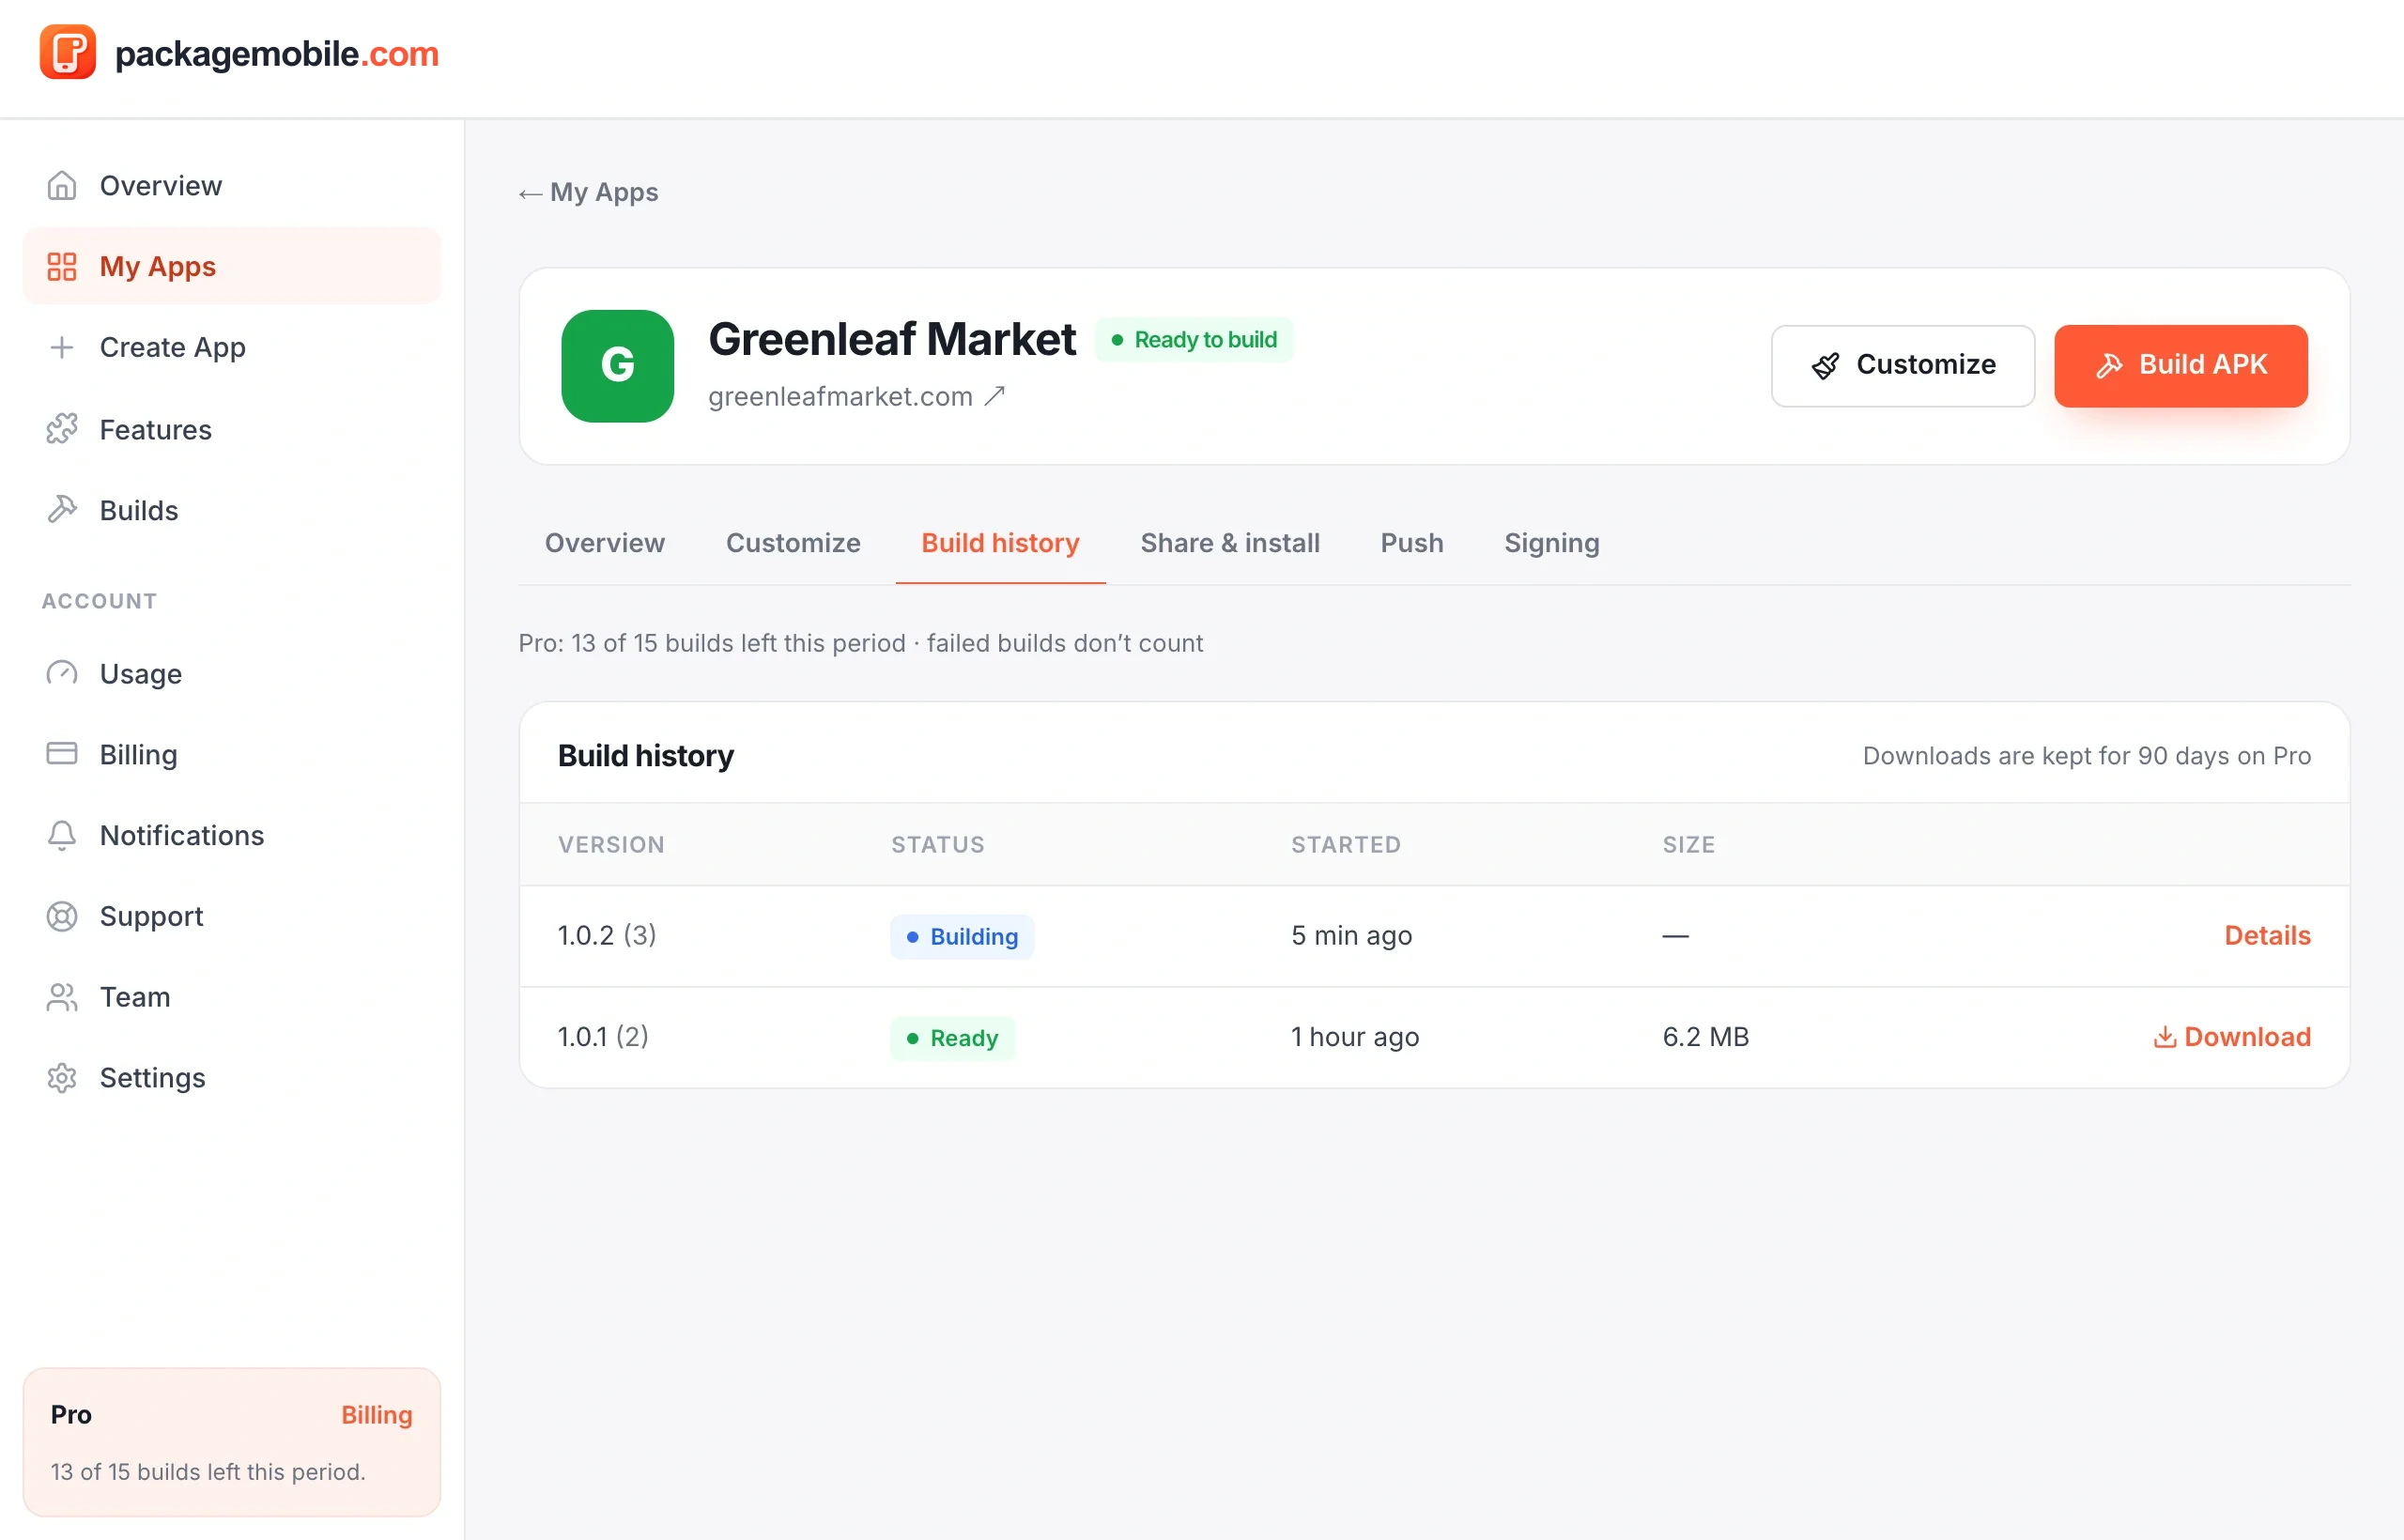Click the Billing card icon in sidebar
Screen dimensions: 2404x1540
pyautogui.click(x=62, y=754)
